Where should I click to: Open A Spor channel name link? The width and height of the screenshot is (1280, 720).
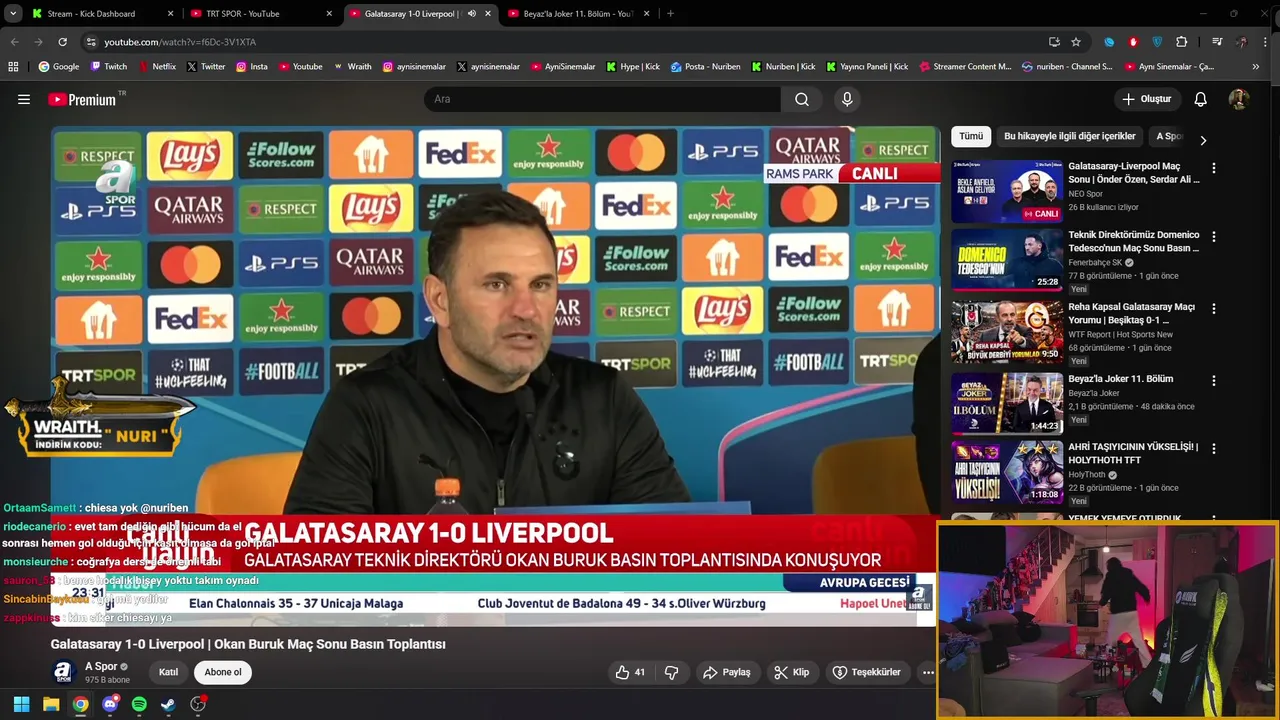pos(101,666)
